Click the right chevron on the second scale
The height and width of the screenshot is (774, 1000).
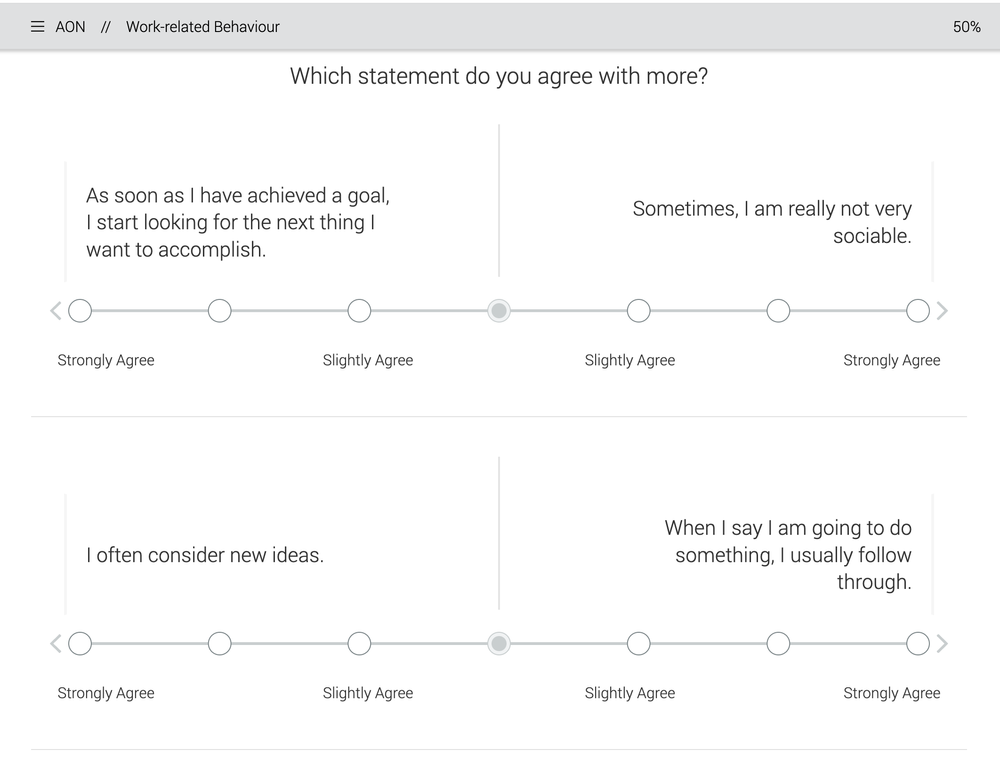point(942,644)
